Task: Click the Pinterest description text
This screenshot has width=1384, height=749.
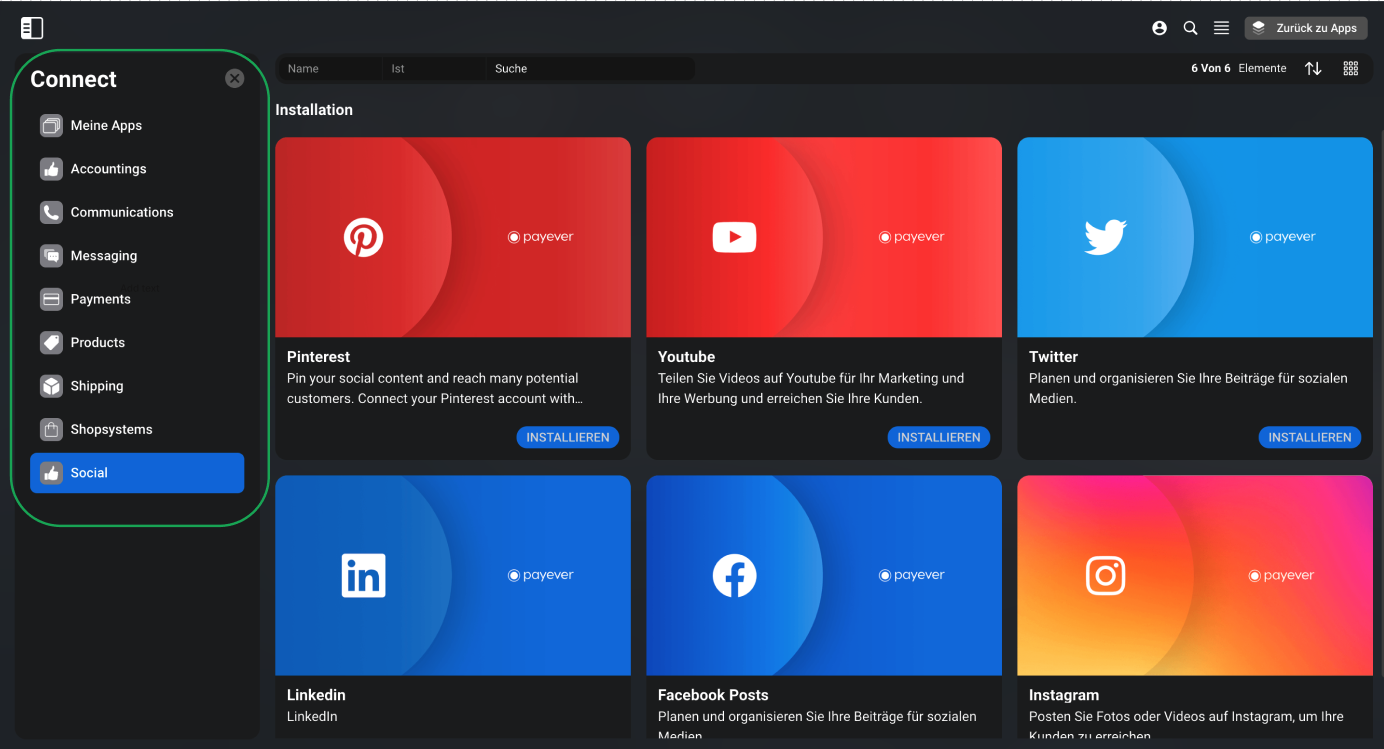Action: click(435, 388)
